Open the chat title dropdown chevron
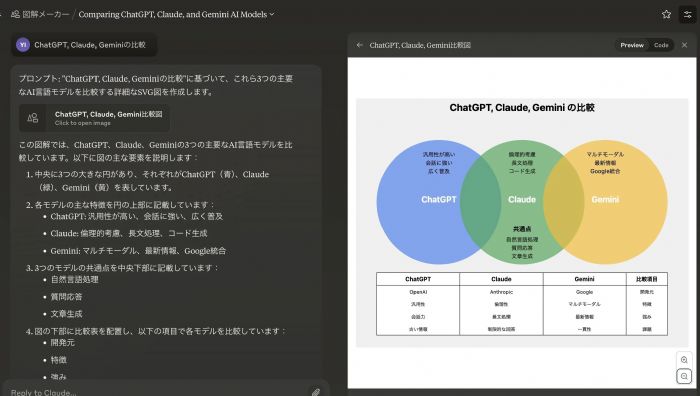This screenshot has height=396, width=700. 271,14
